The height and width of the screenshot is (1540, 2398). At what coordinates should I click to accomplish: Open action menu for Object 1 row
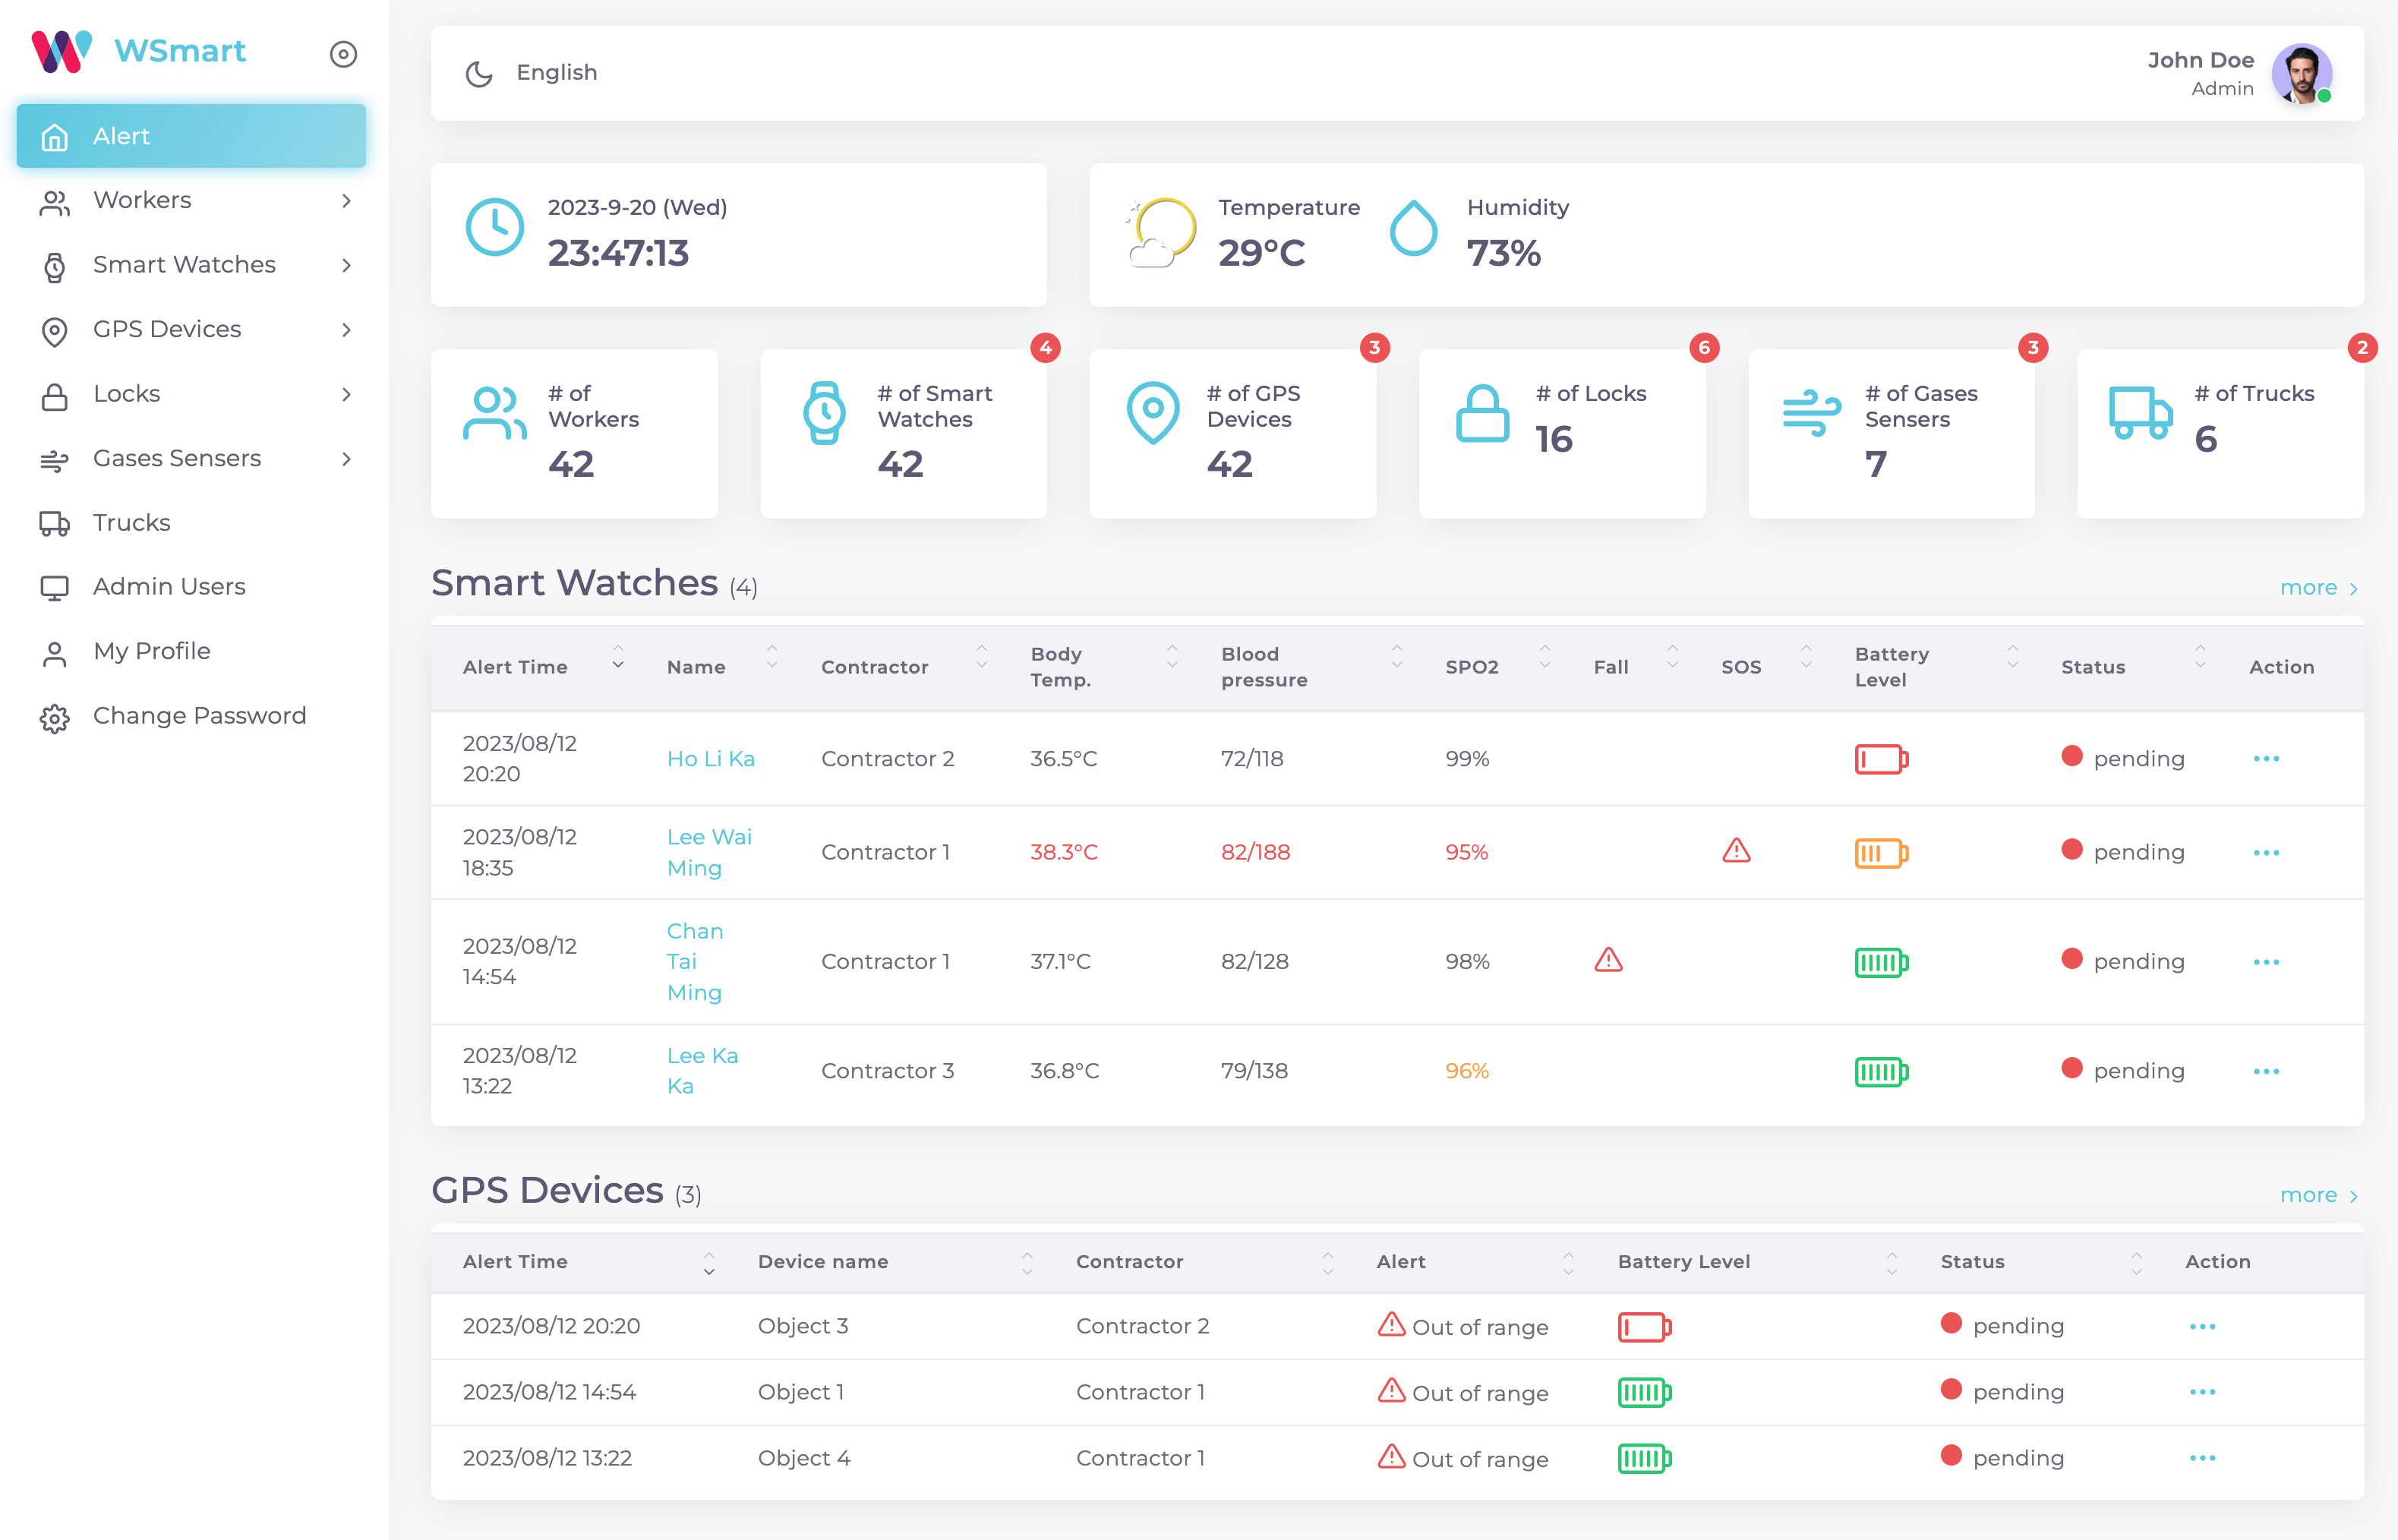click(2202, 1393)
